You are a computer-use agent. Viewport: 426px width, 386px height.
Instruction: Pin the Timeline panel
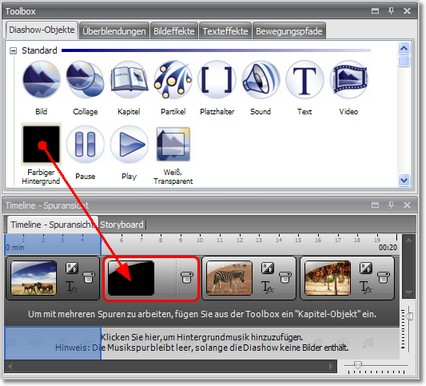click(x=391, y=205)
